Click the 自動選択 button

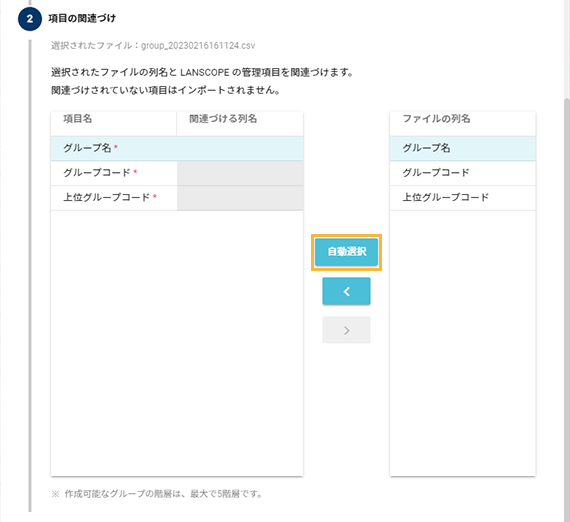[x=346, y=252]
